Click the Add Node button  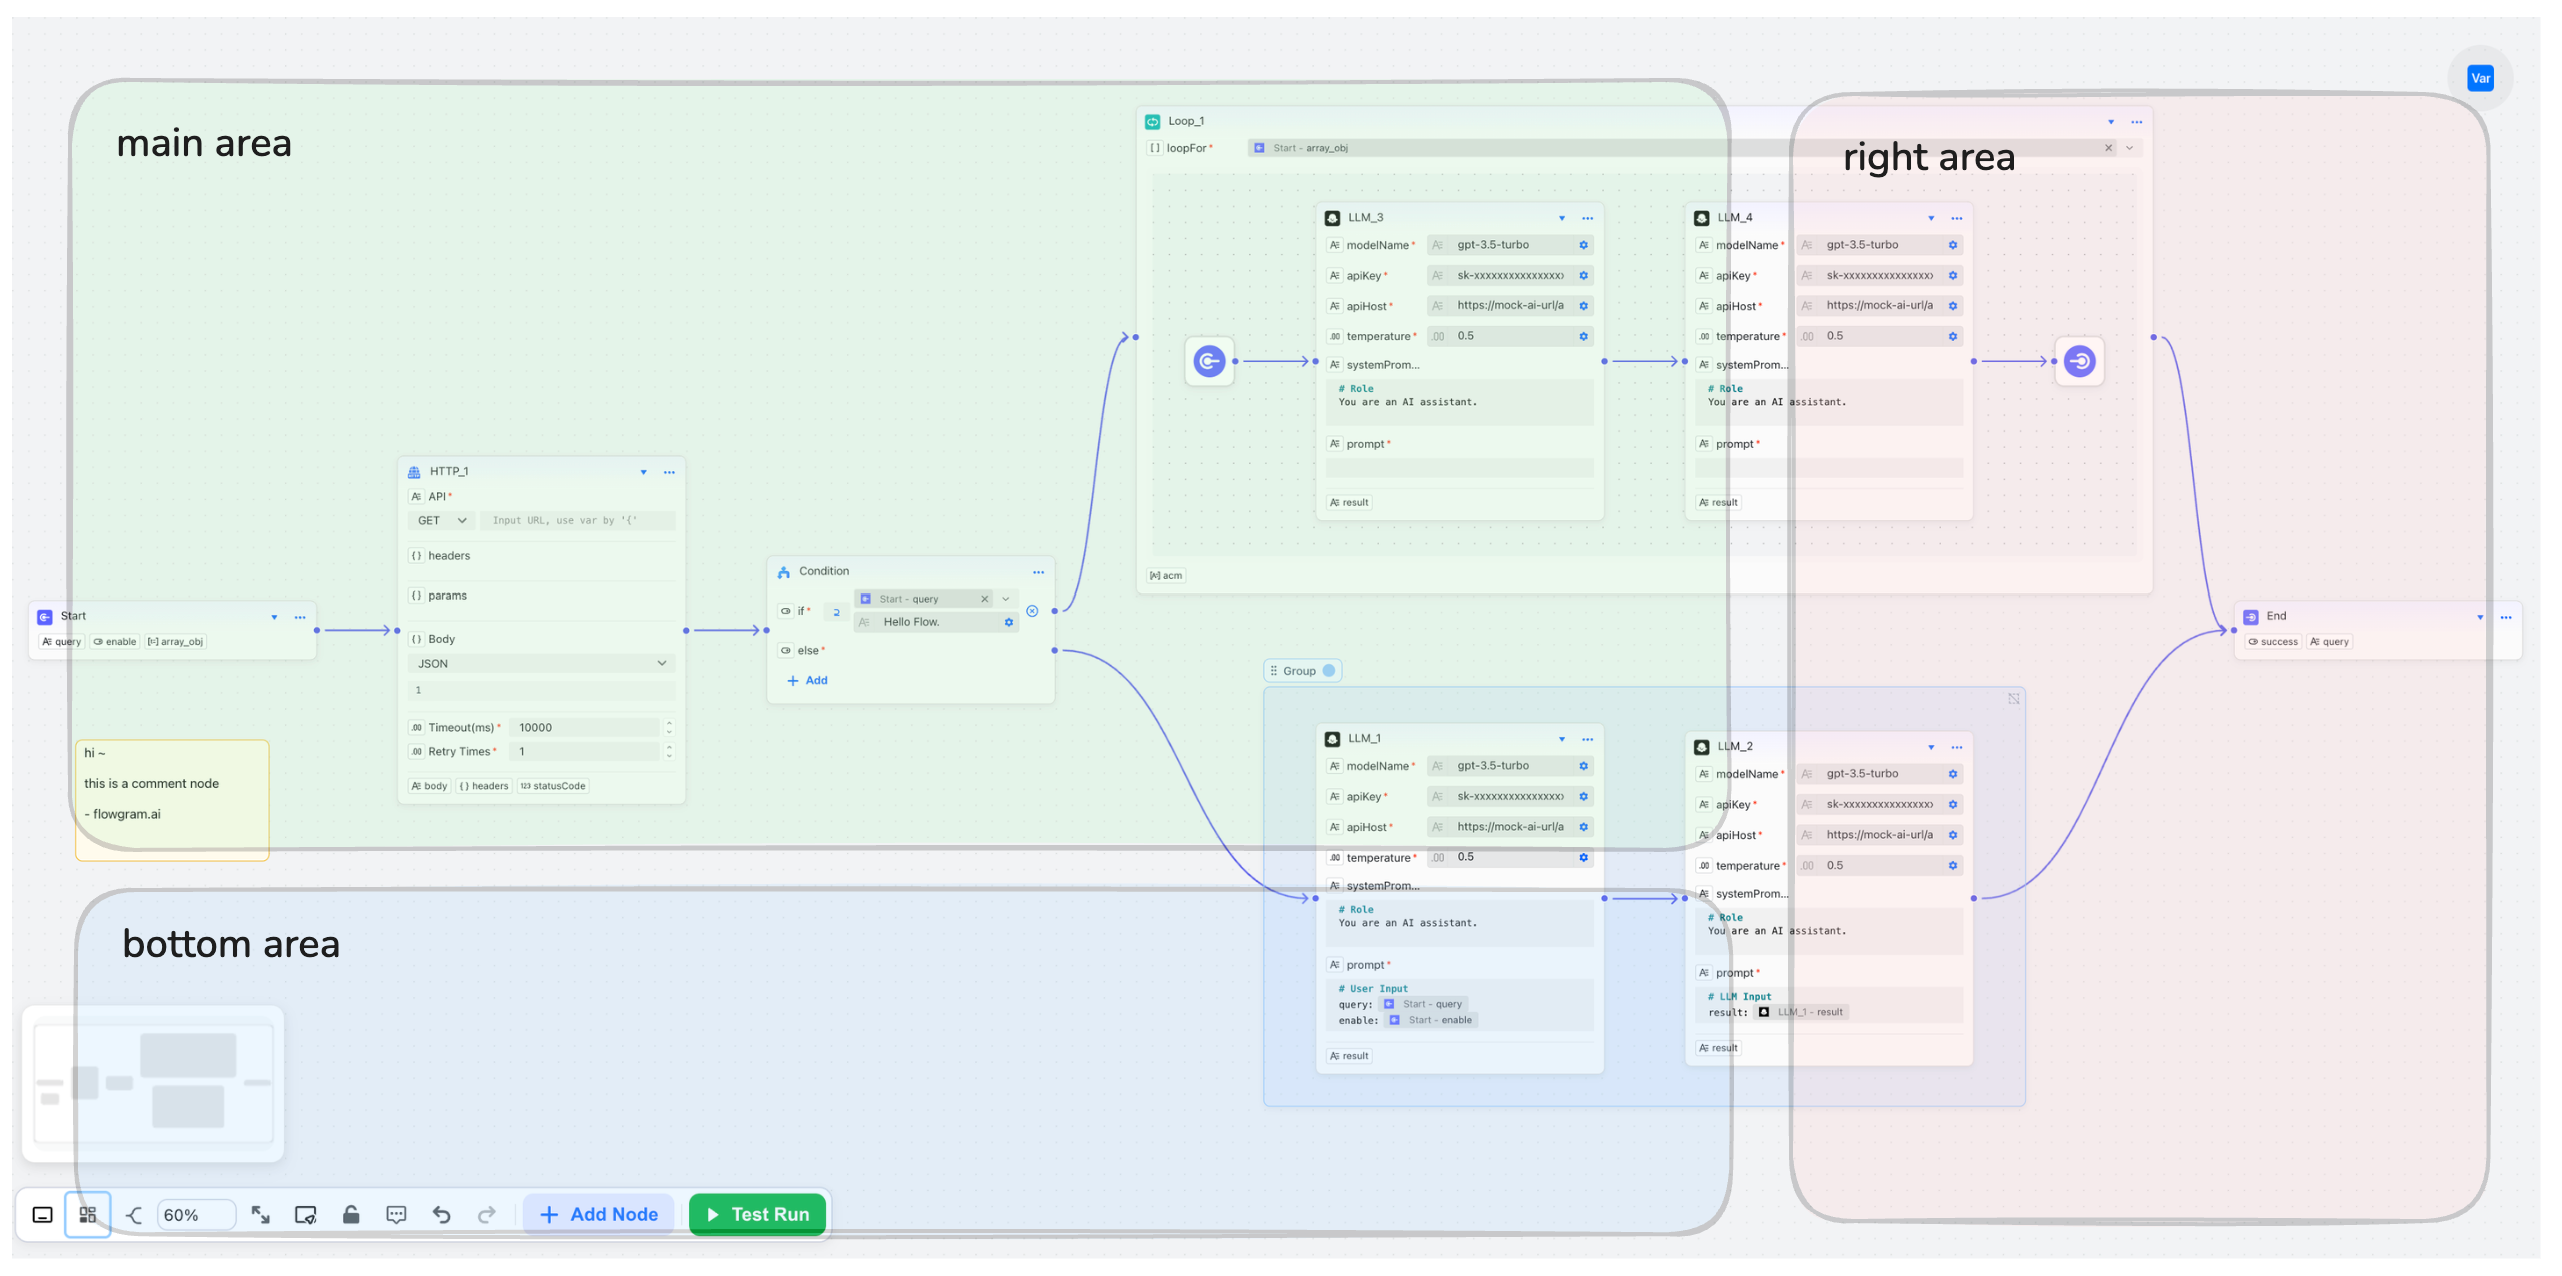click(598, 1214)
